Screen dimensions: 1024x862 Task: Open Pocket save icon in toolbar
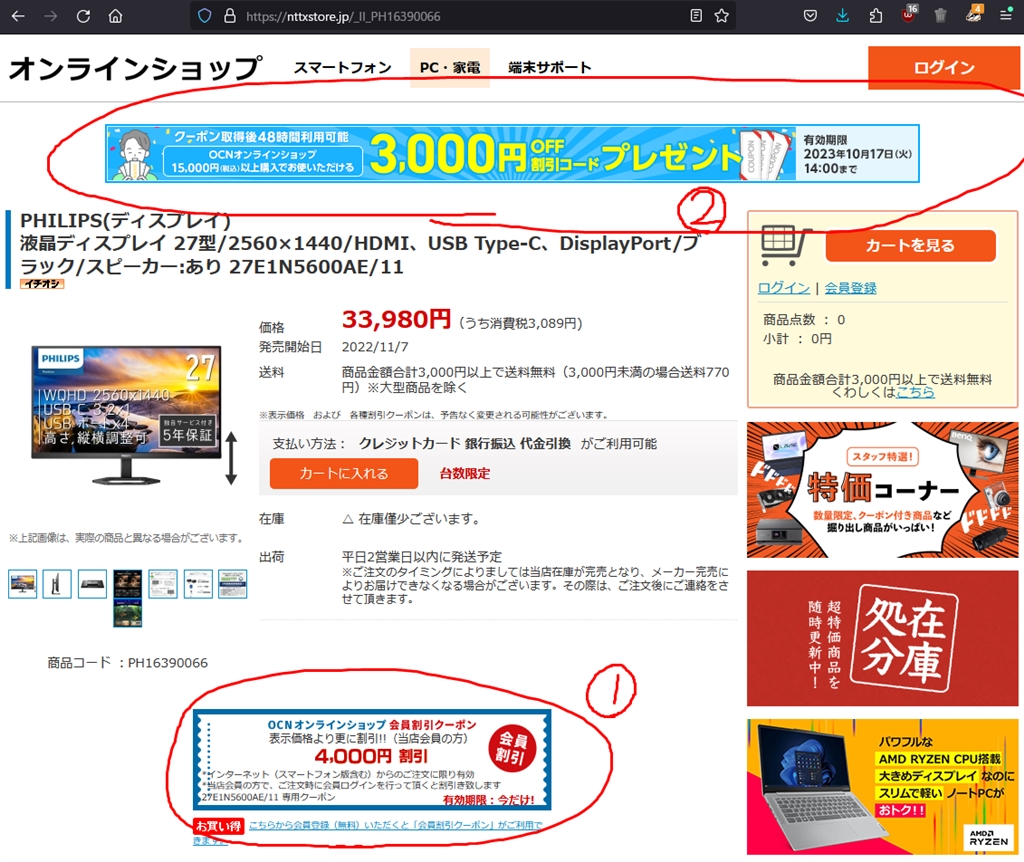point(810,16)
